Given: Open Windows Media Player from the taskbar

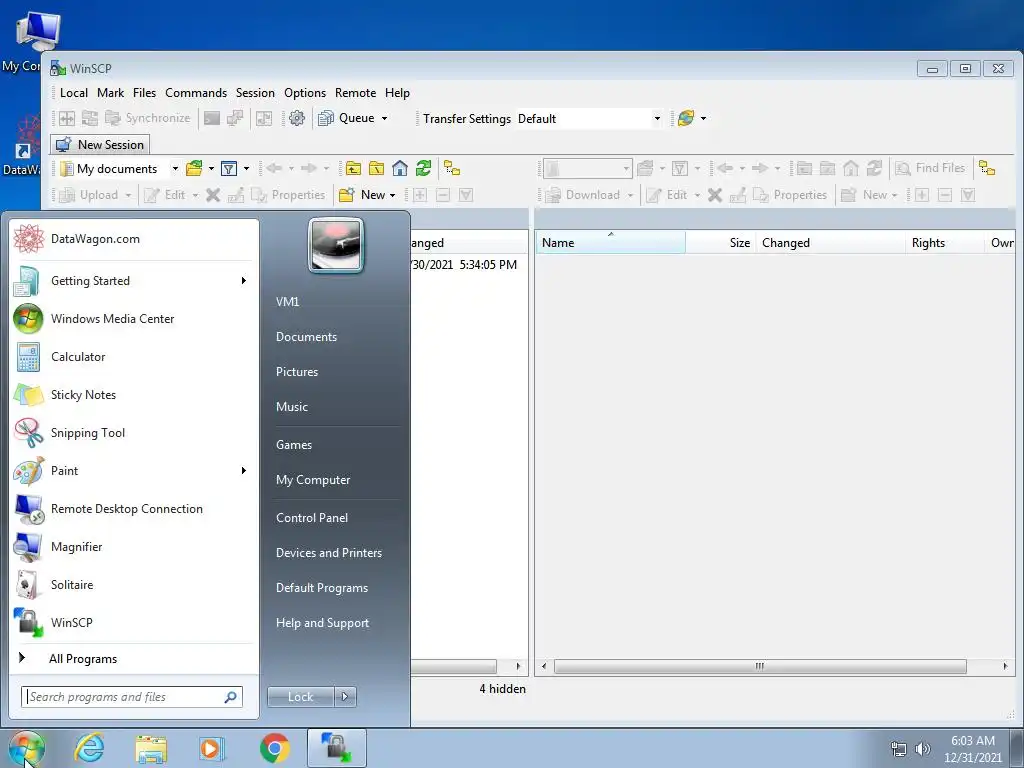Looking at the screenshot, I should (x=212, y=748).
